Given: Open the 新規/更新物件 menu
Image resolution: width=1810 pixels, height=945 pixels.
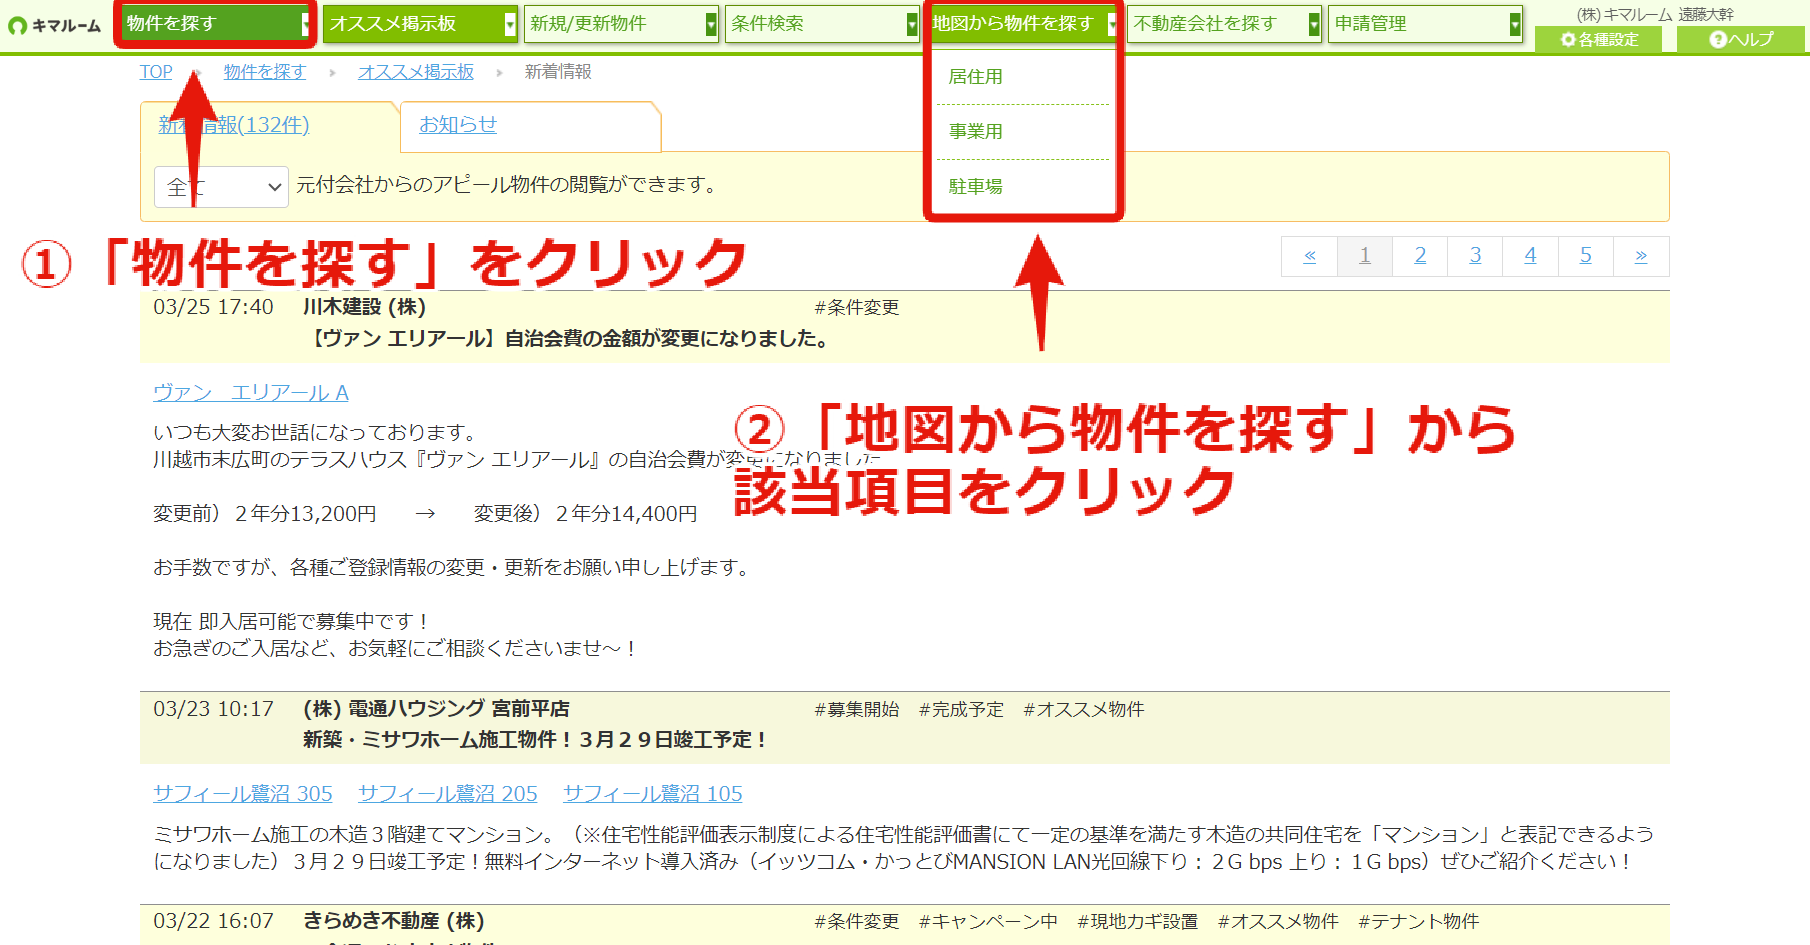Looking at the screenshot, I should pyautogui.click(x=621, y=23).
